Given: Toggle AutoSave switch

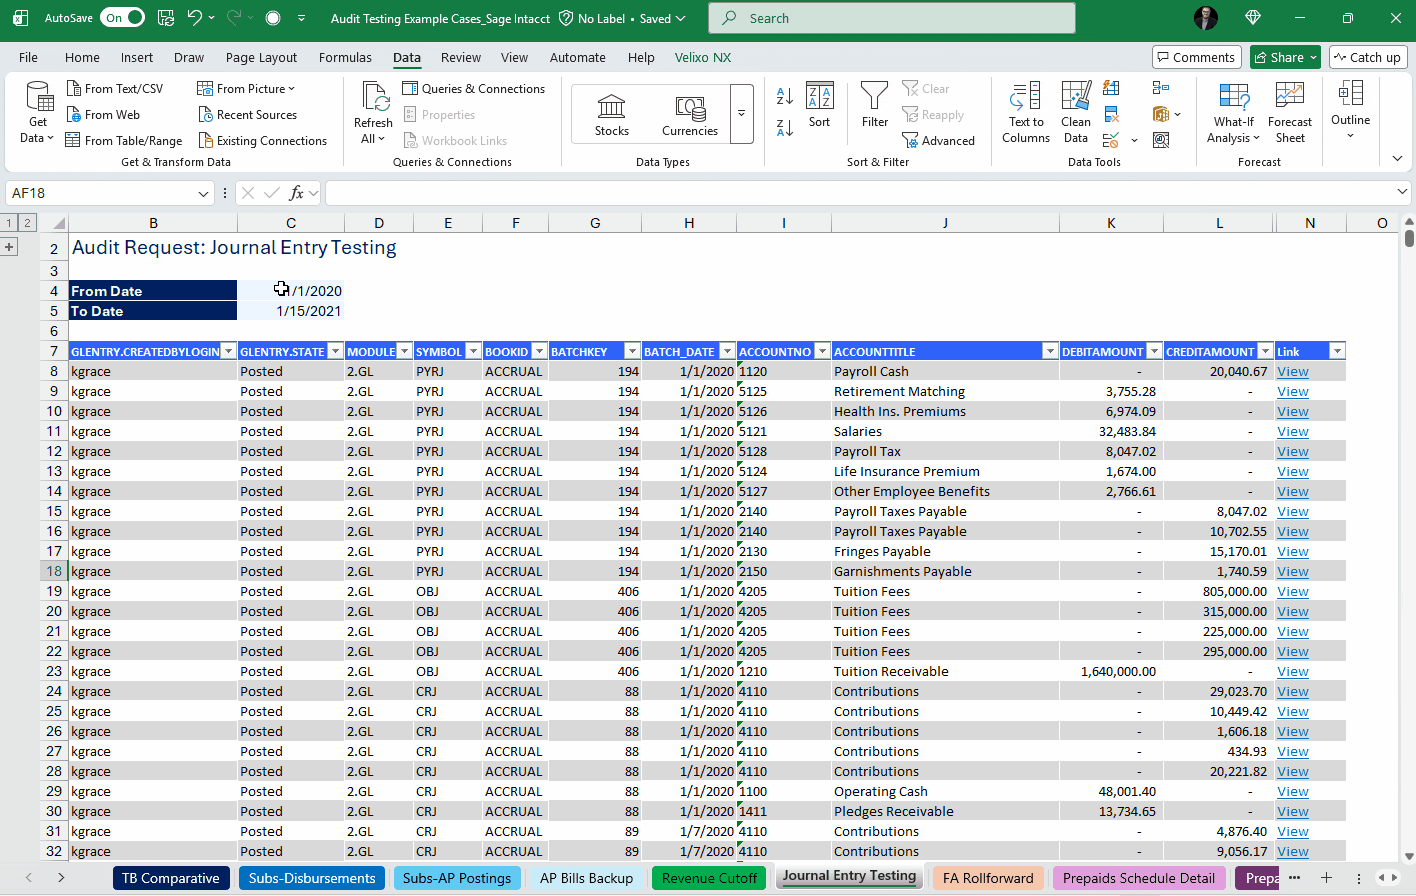Looking at the screenshot, I should pos(123,18).
